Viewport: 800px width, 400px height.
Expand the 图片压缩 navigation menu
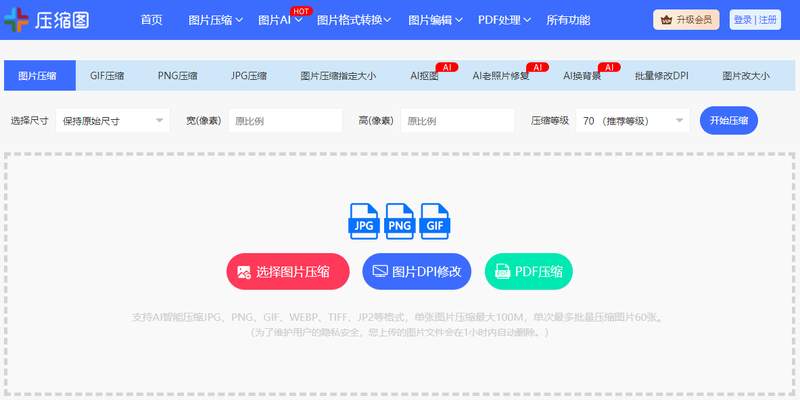[x=215, y=20]
